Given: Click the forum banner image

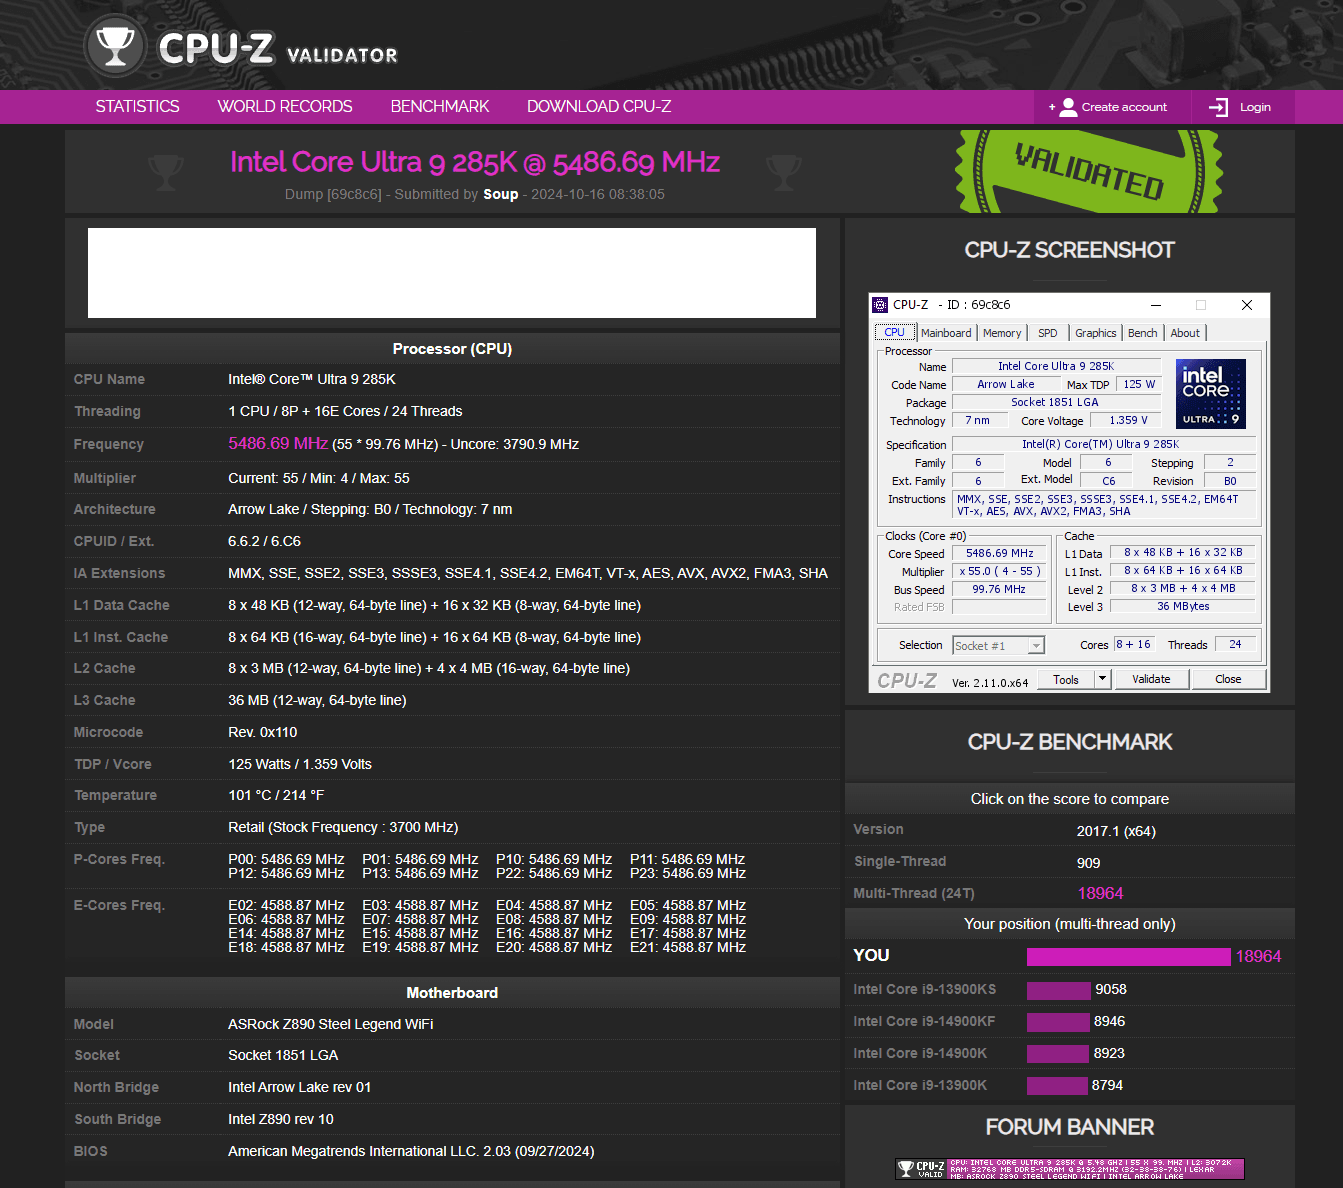Looking at the screenshot, I should point(1069,1169).
